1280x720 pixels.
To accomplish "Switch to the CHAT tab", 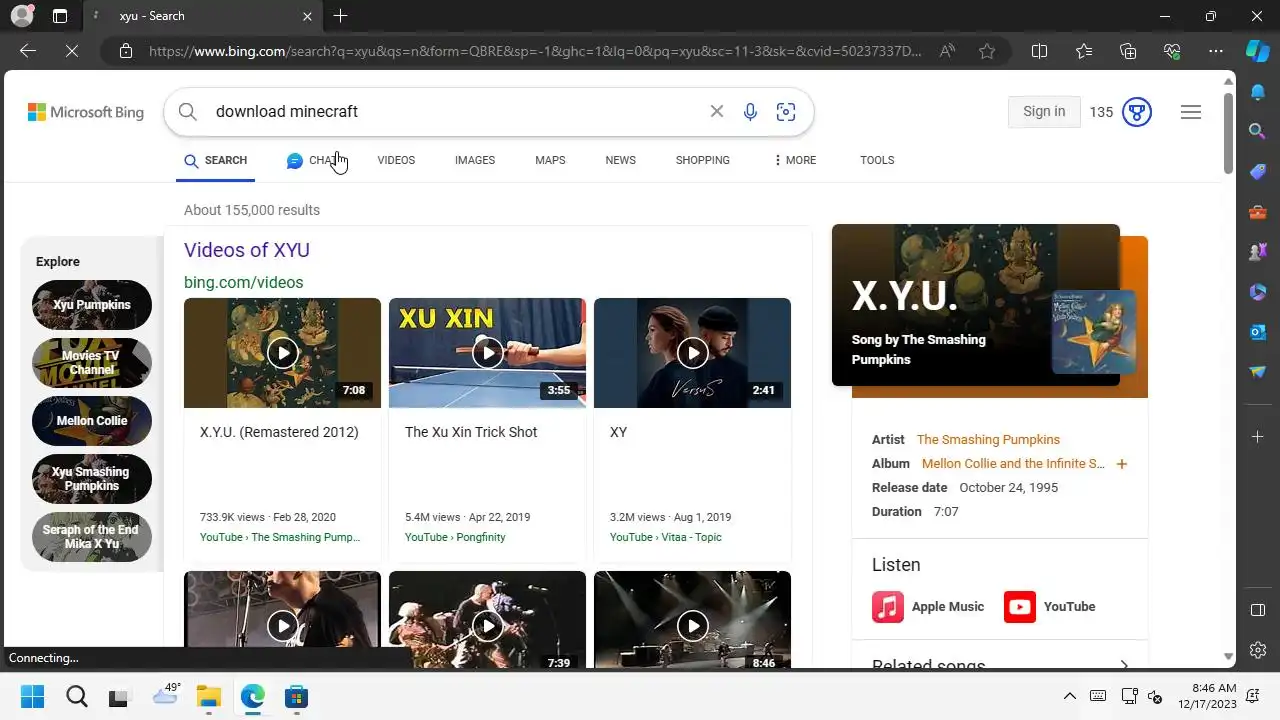I will click(314, 160).
